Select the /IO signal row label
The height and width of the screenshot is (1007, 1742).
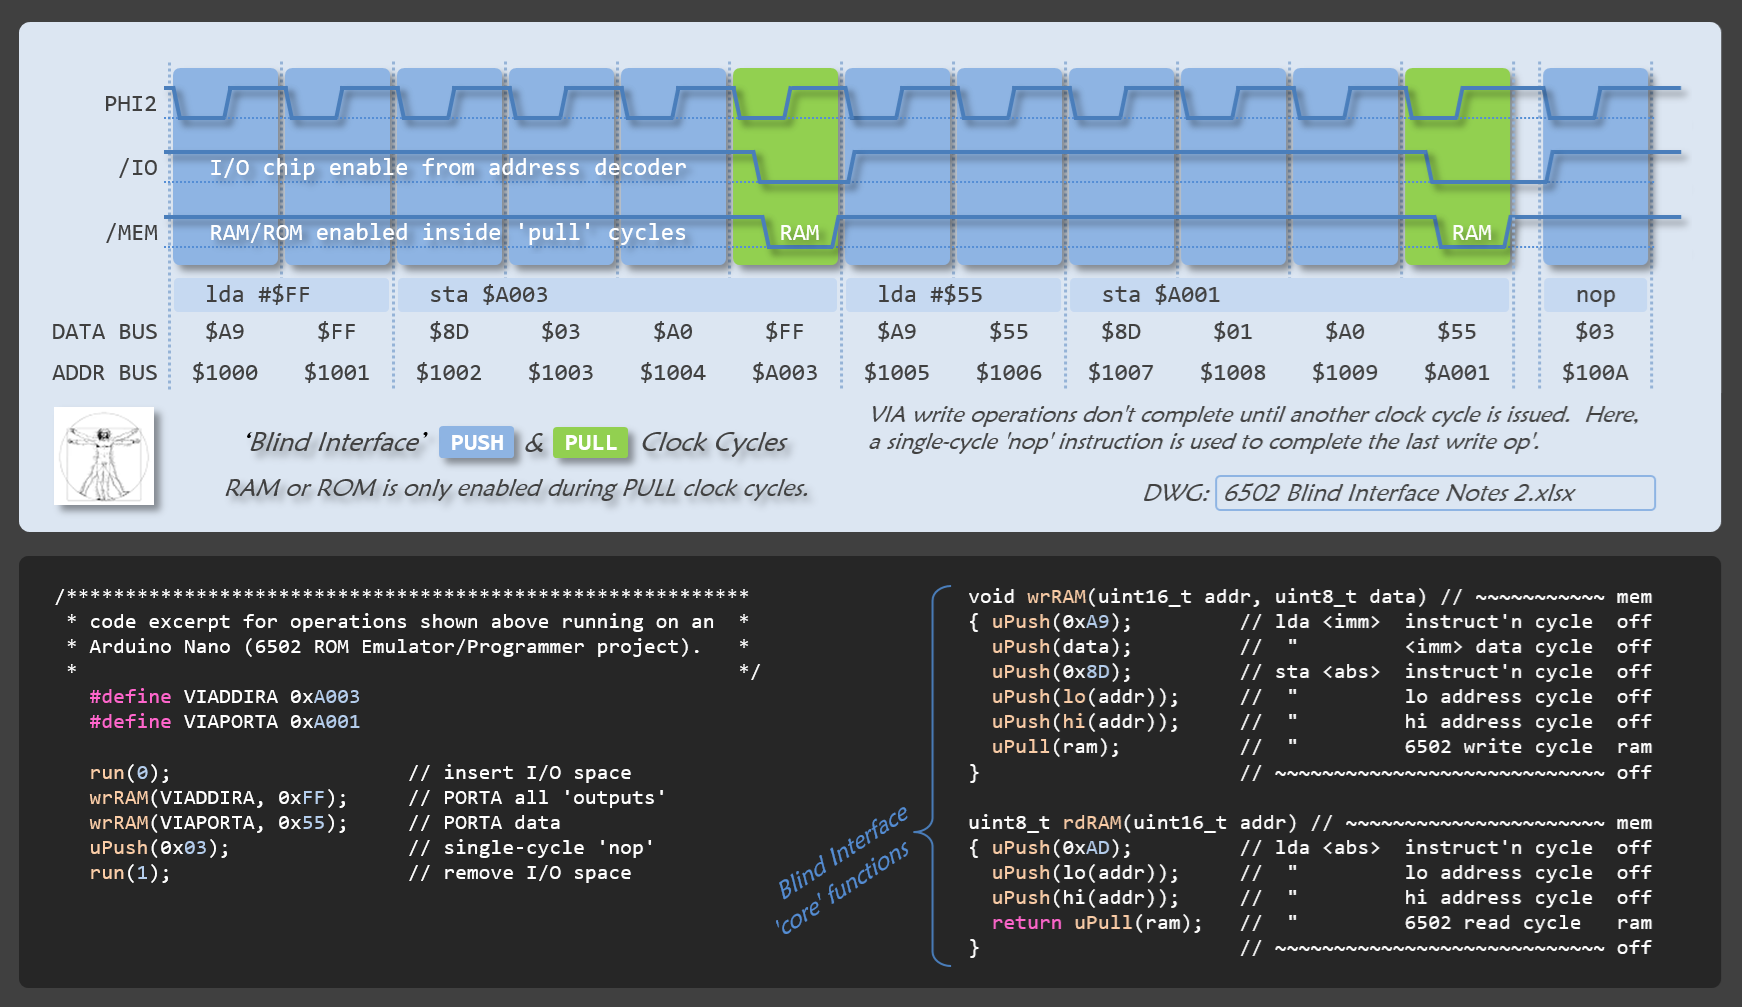point(138,168)
